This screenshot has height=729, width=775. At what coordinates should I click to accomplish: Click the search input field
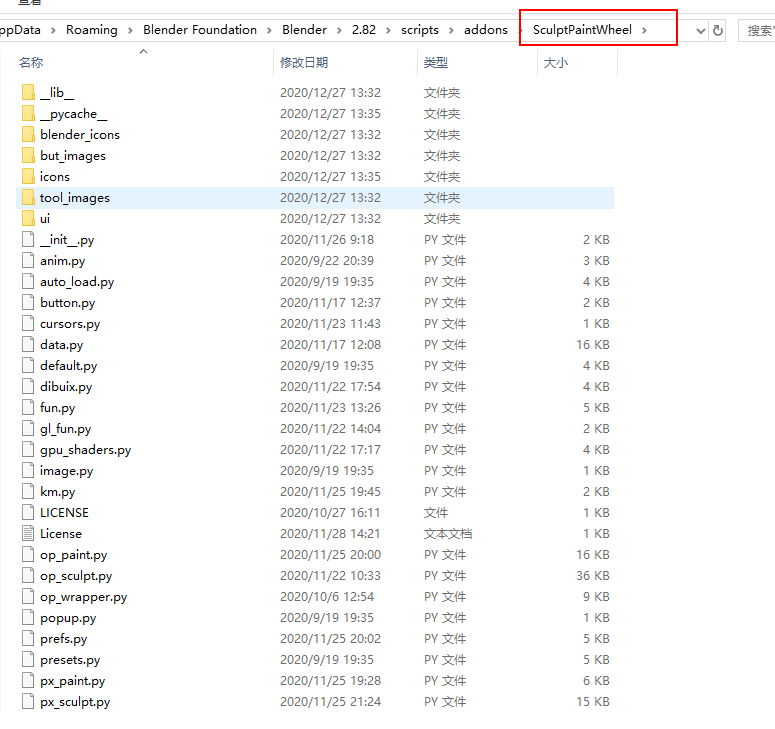click(757, 31)
